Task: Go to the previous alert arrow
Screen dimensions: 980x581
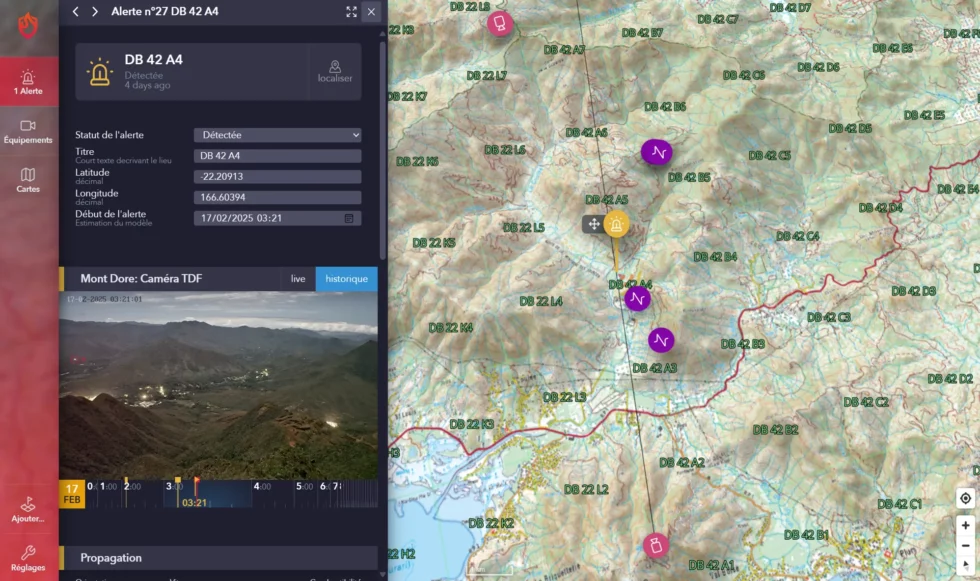Action: [76, 12]
